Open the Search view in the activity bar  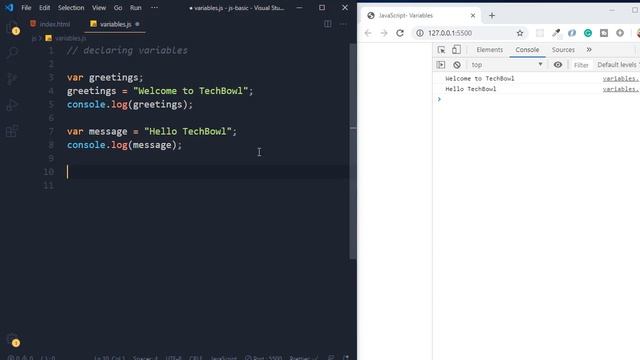point(13,52)
